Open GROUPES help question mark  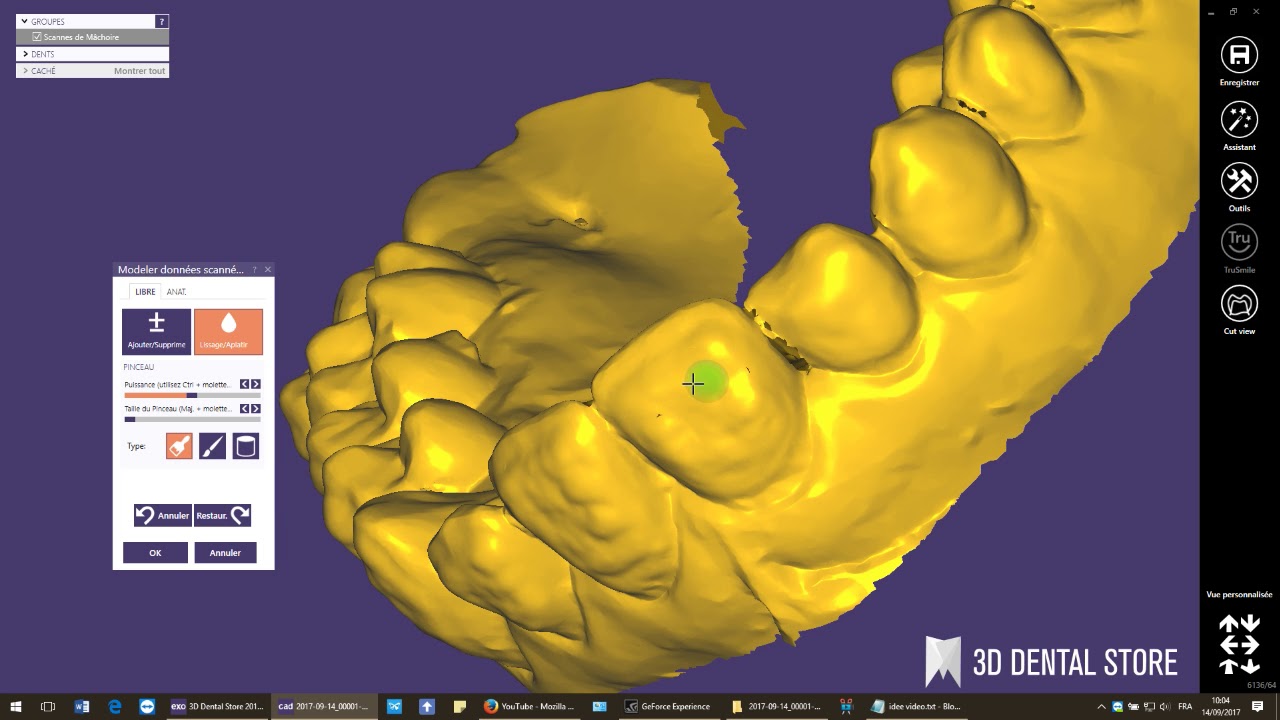[162, 21]
